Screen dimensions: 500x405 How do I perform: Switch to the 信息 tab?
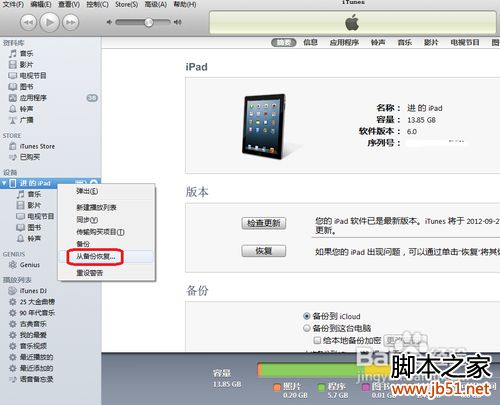click(310, 42)
